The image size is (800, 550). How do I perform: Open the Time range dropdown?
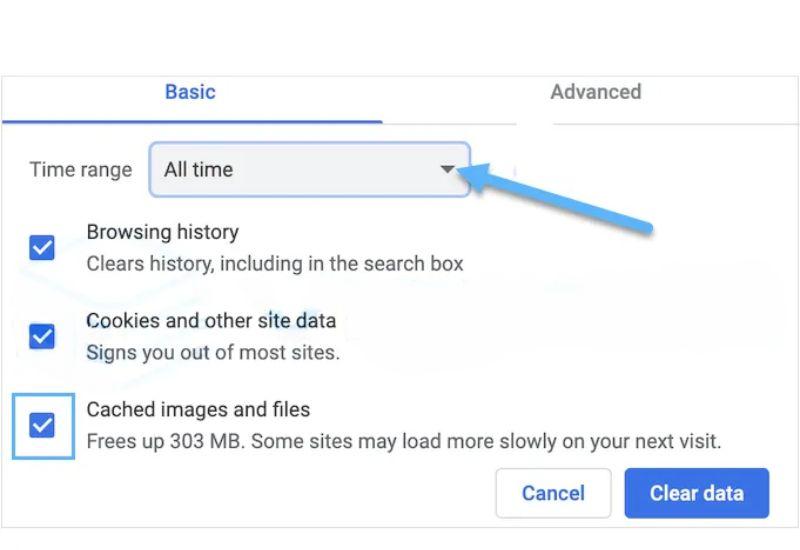[x=310, y=169]
